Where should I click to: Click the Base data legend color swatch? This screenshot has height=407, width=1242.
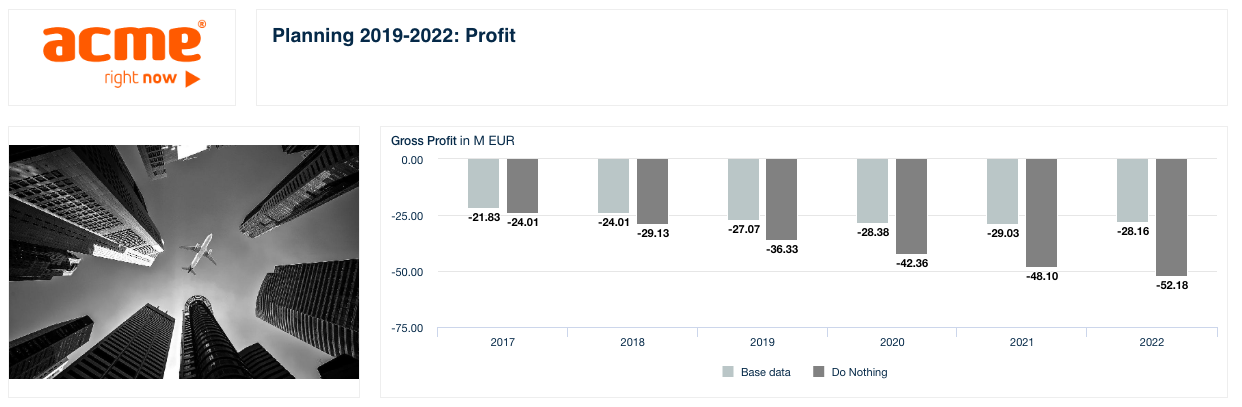[x=728, y=373]
